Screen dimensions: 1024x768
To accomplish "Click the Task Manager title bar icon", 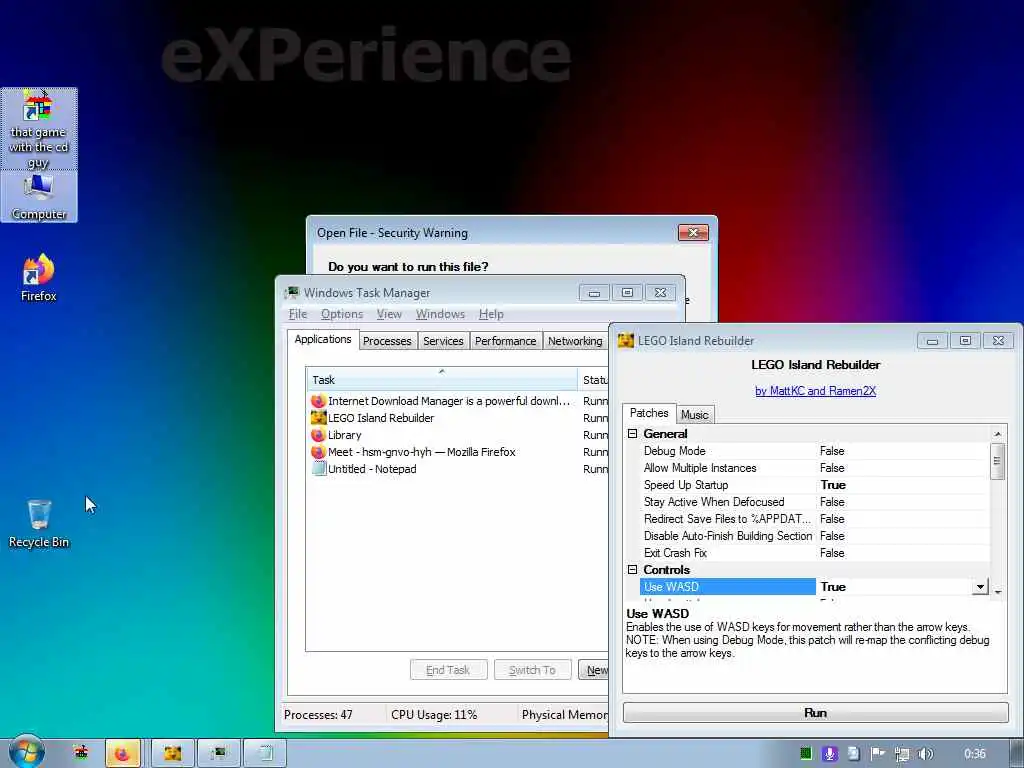I will click(292, 293).
